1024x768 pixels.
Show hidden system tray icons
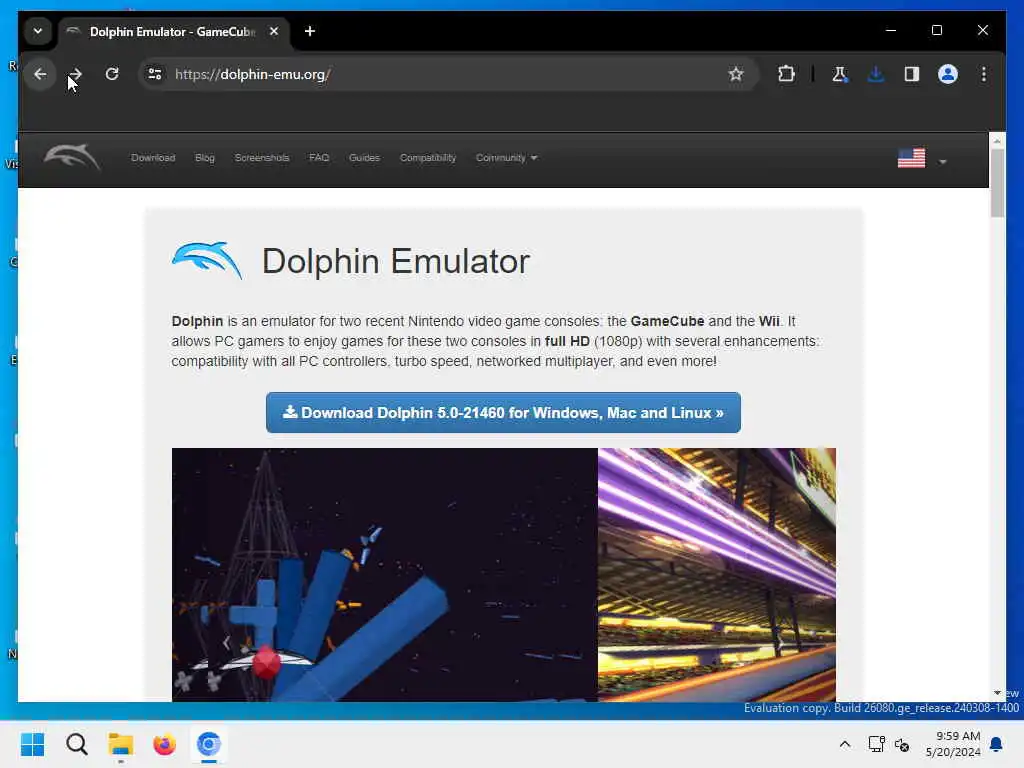(844, 744)
